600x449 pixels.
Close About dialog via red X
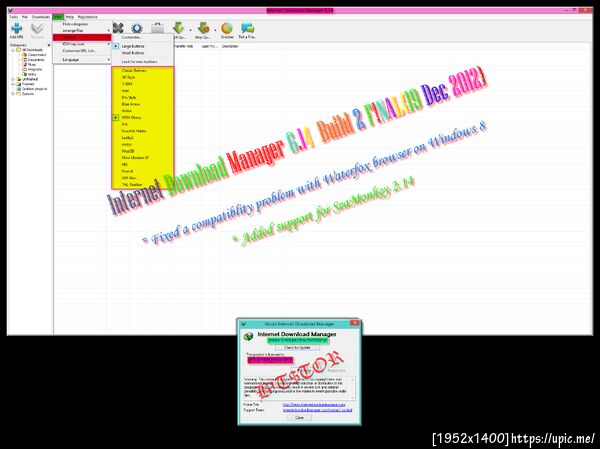[x=355, y=323]
